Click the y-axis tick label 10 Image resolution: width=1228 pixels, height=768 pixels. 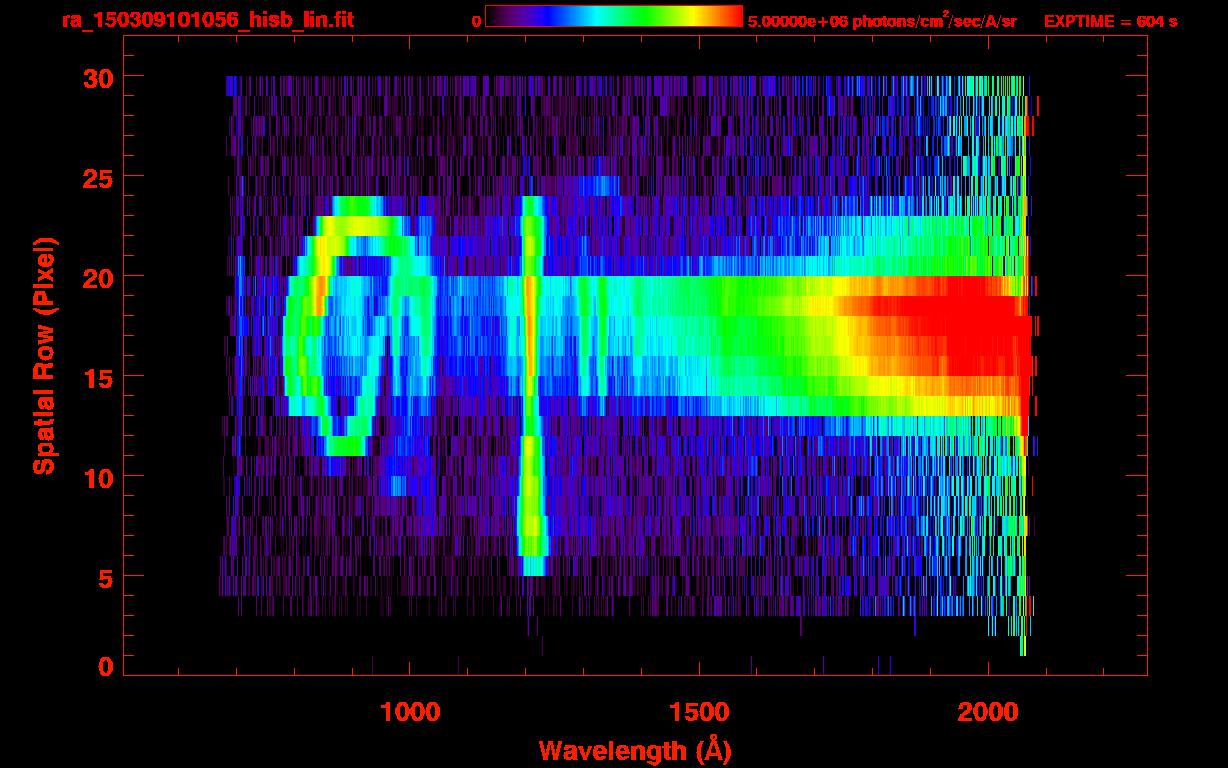coord(97,477)
